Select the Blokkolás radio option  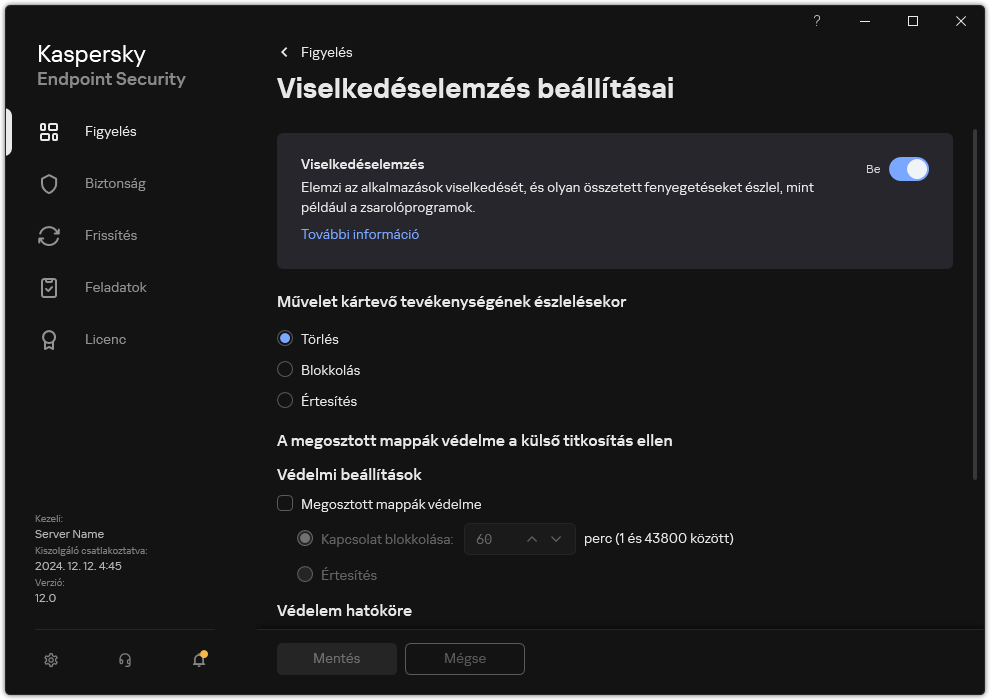[285, 369]
